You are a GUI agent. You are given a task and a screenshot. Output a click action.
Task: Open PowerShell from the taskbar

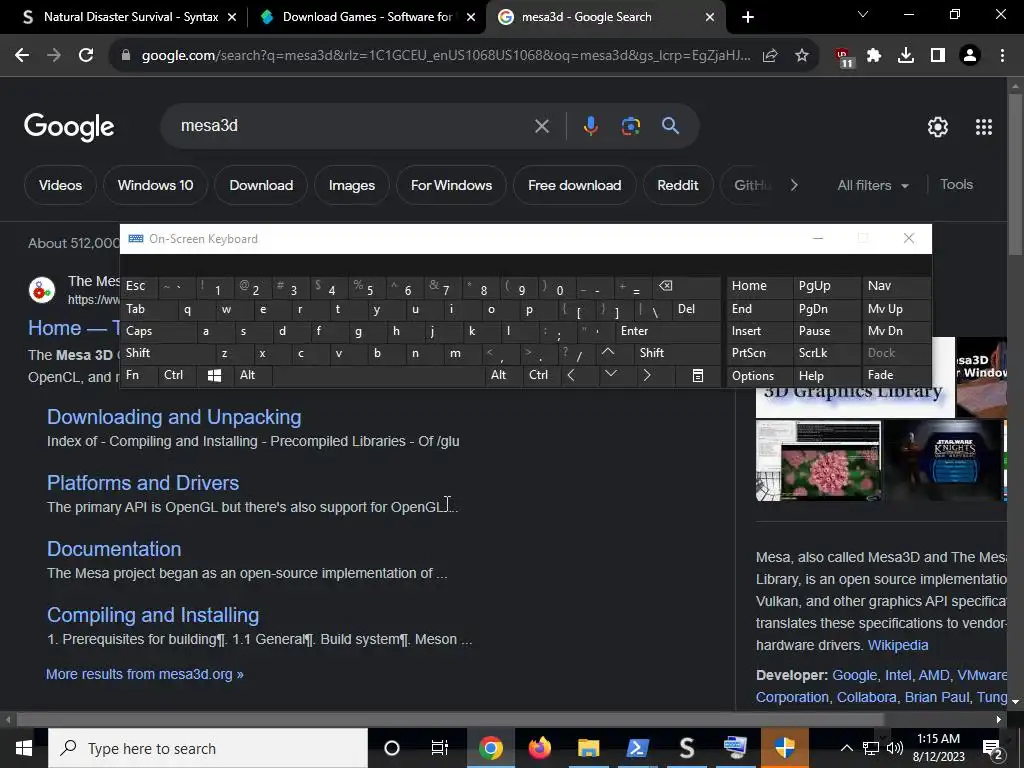637,748
